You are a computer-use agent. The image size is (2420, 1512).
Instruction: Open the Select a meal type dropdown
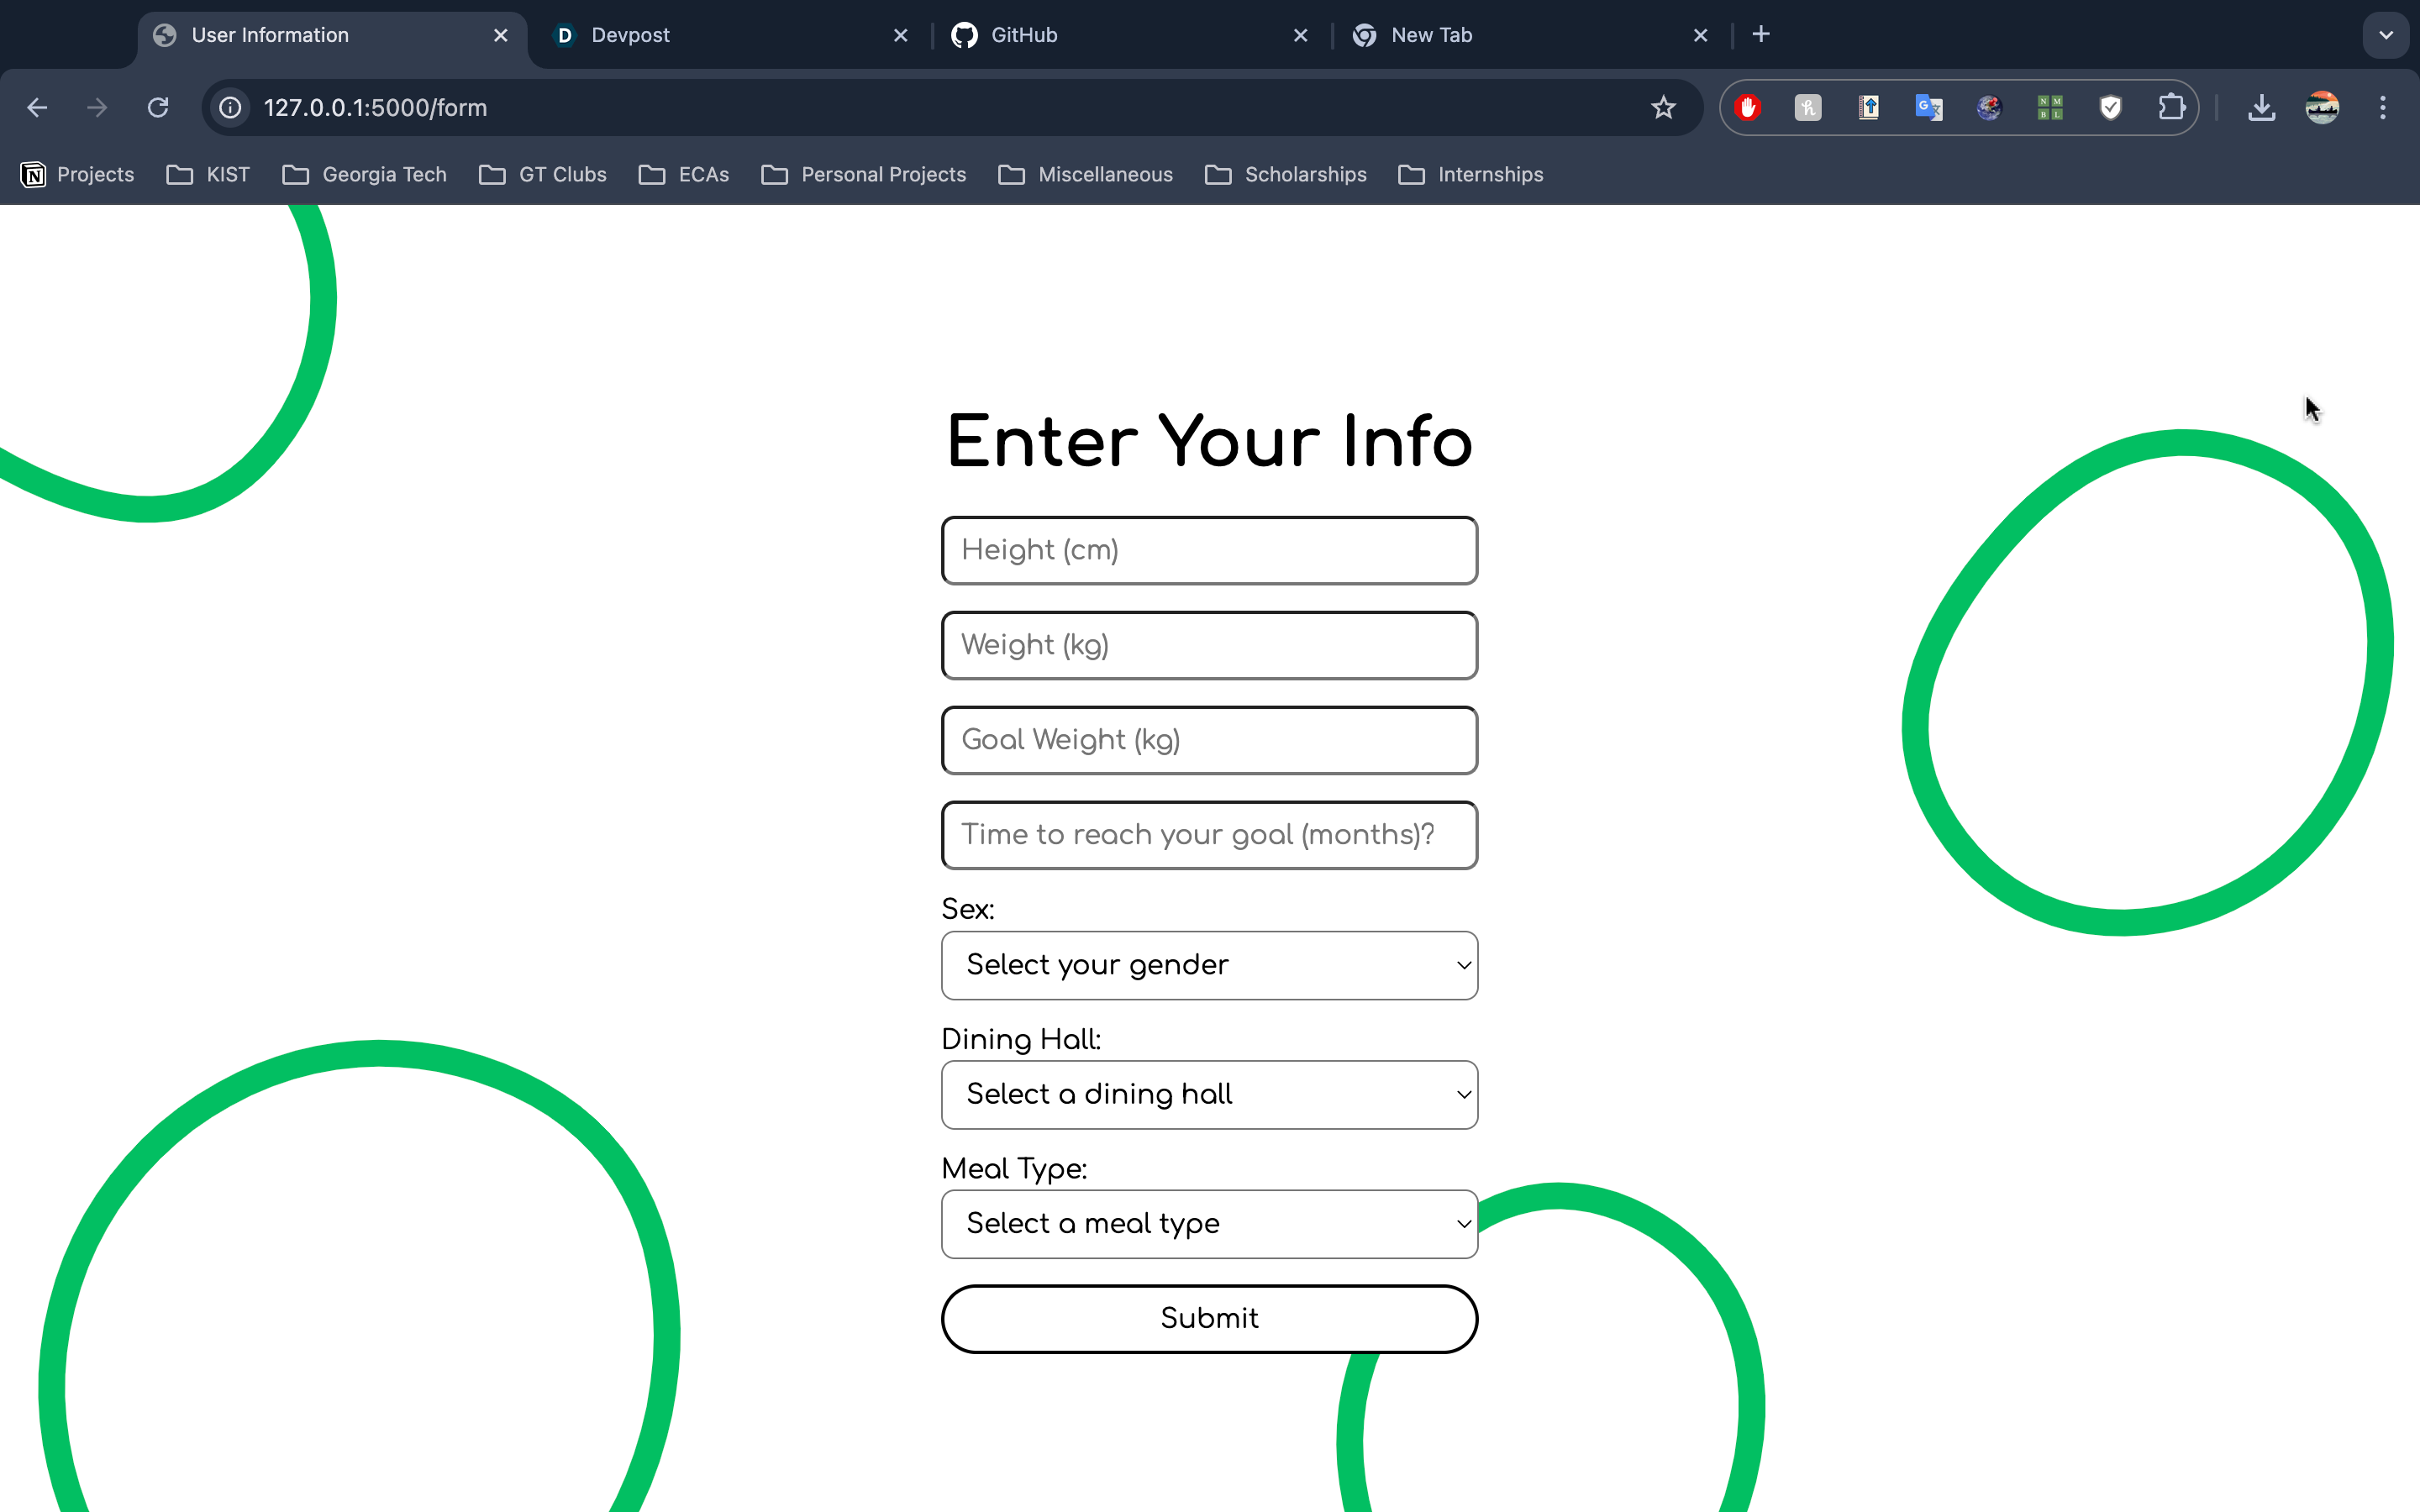click(x=1209, y=1223)
